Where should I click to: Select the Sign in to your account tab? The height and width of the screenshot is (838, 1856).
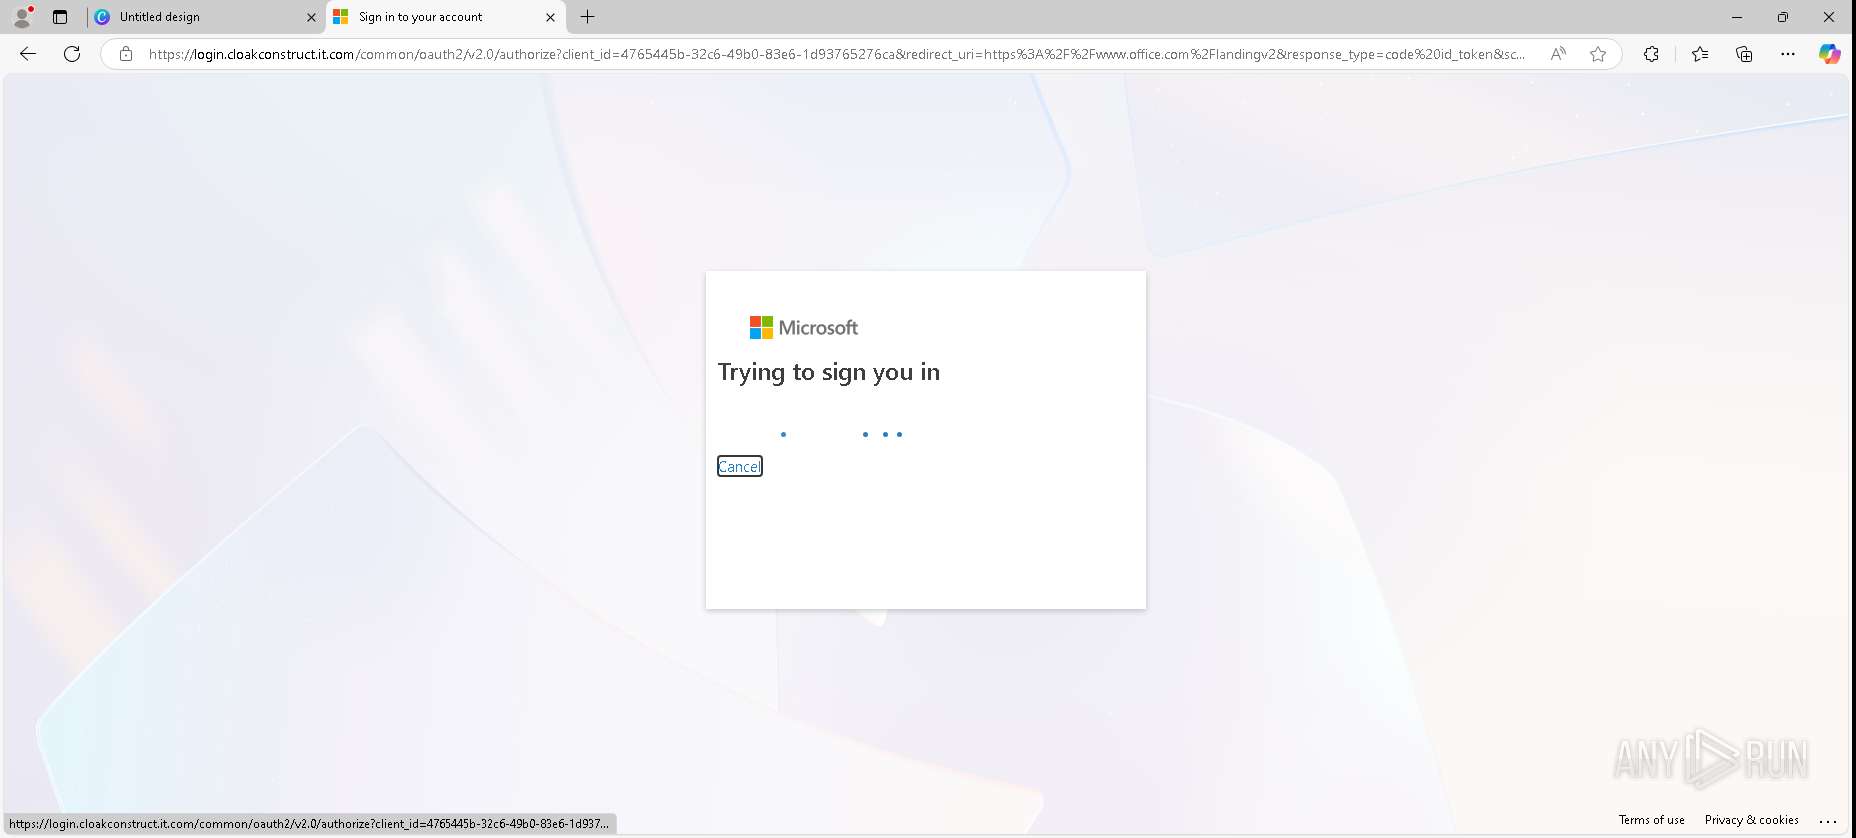(445, 17)
